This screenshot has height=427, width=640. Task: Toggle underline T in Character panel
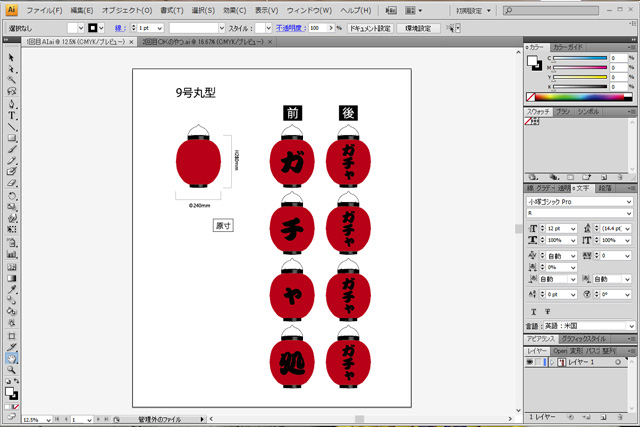click(x=533, y=311)
